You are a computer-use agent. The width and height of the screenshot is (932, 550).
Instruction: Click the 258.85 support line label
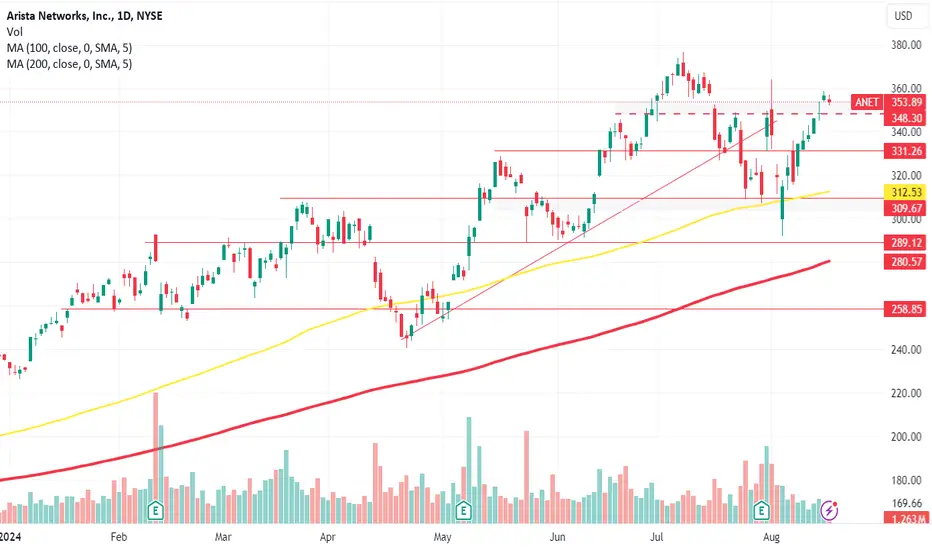[906, 309]
